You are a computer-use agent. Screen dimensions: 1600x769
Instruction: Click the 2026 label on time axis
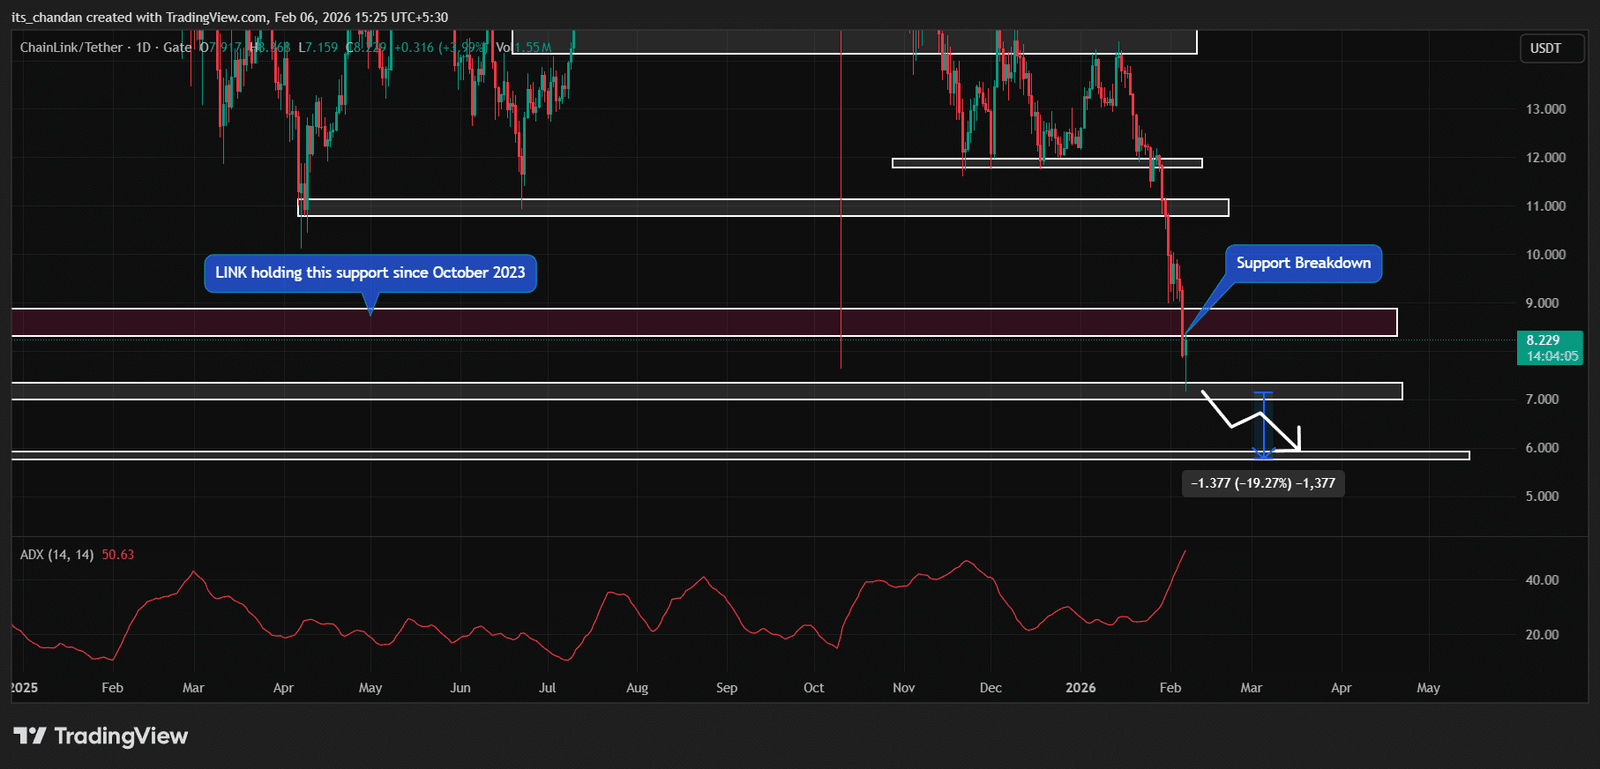pos(1080,688)
